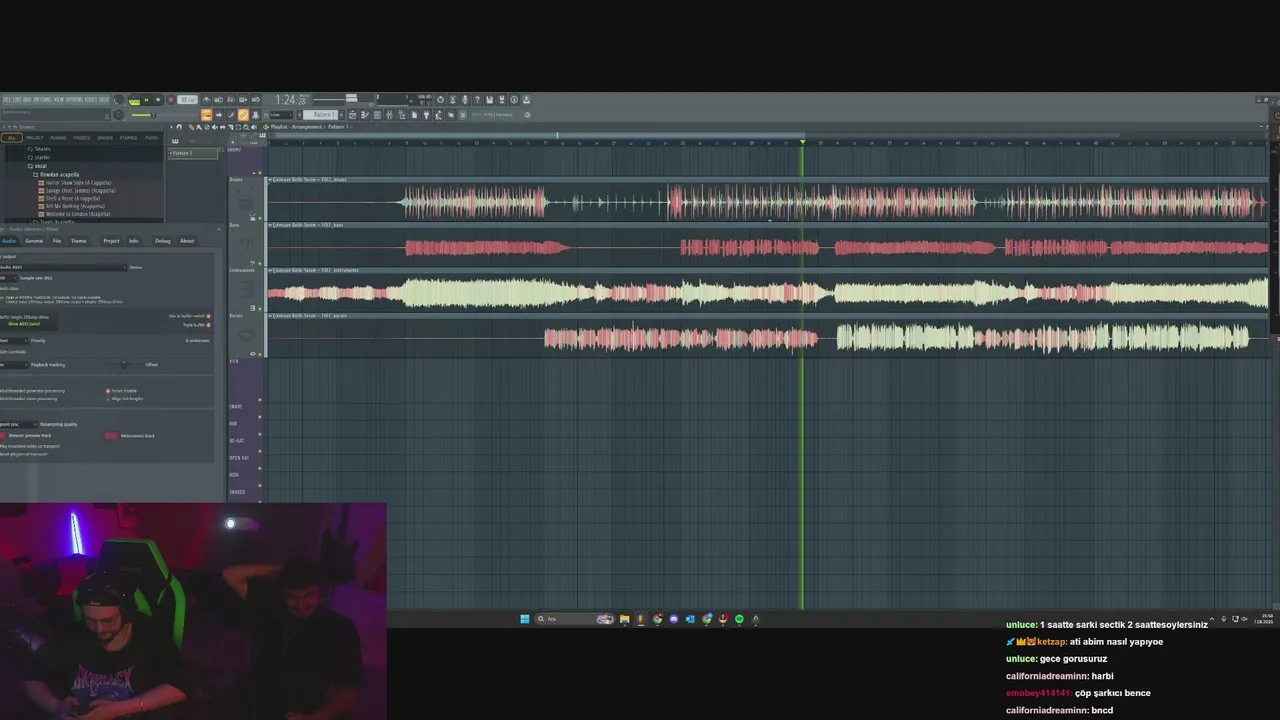Open Spotify from the taskbar
Image resolution: width=1280 pixels, height=720 pixels.
pyautogui.click(x=739, y=619)
